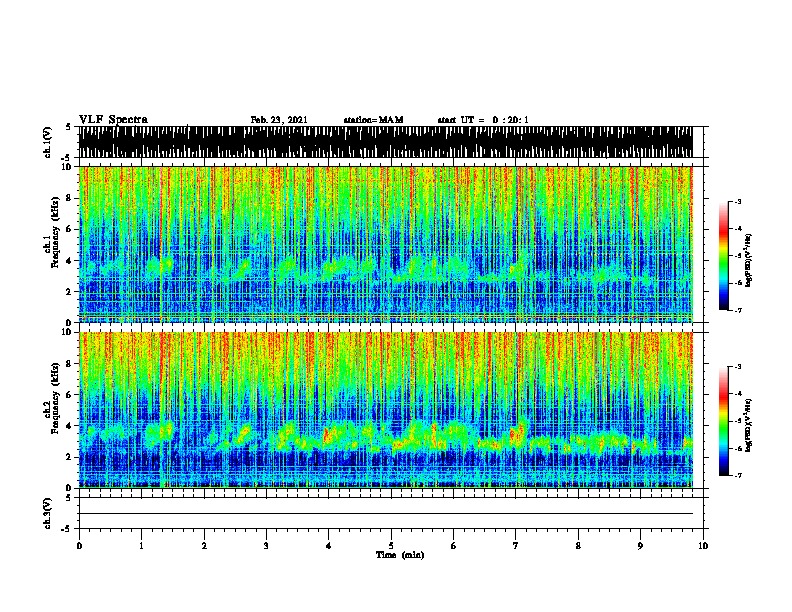Viewport: 792px width, 612px height.
Task: Click the time axis tick labeled 0
Action: point(79,546)
